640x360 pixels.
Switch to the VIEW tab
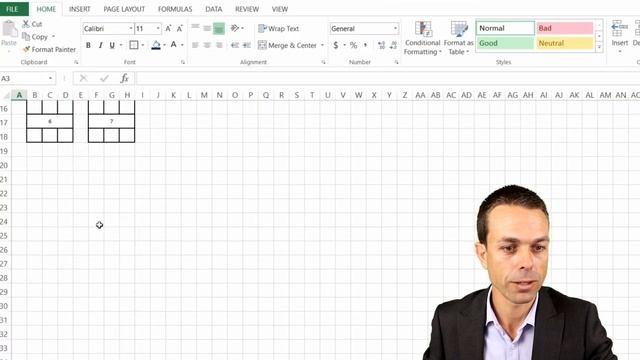(280, 9)
